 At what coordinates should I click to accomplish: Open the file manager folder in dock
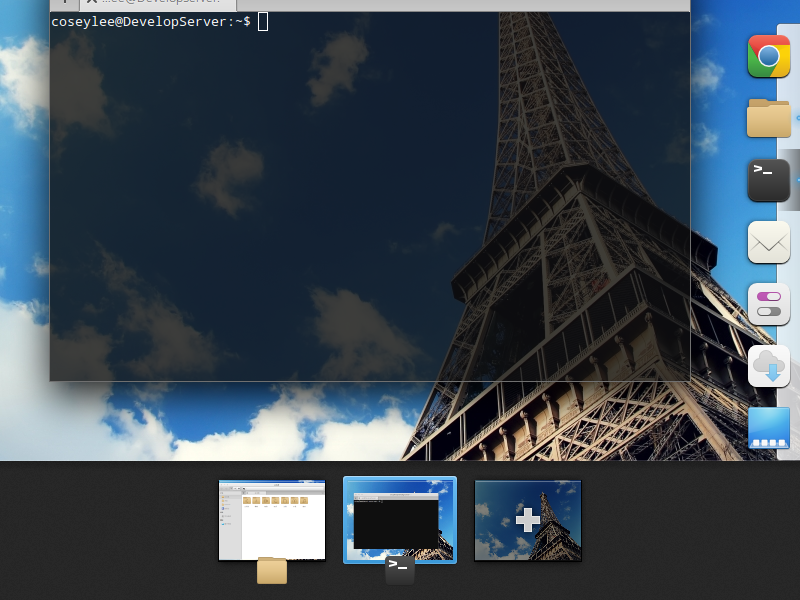[x=768, y=118]
